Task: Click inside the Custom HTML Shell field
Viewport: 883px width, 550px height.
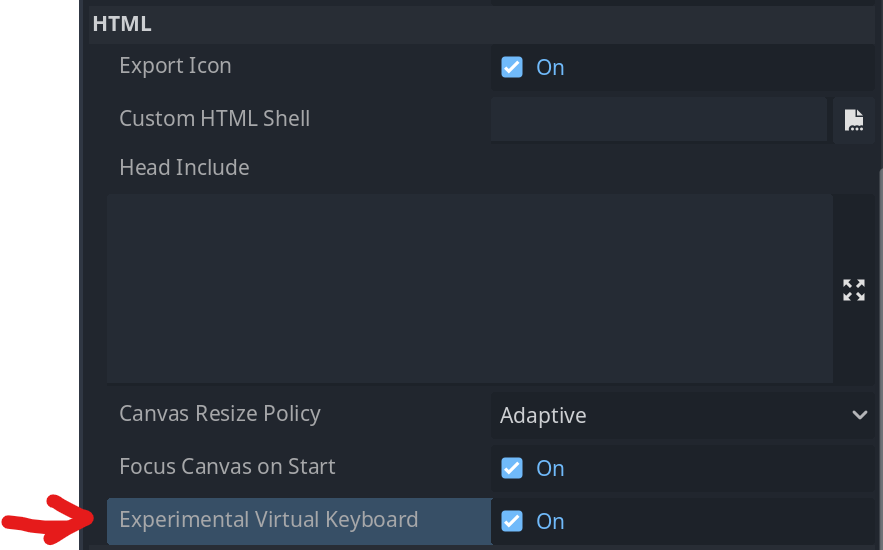Action: click(x=659, y=119)
